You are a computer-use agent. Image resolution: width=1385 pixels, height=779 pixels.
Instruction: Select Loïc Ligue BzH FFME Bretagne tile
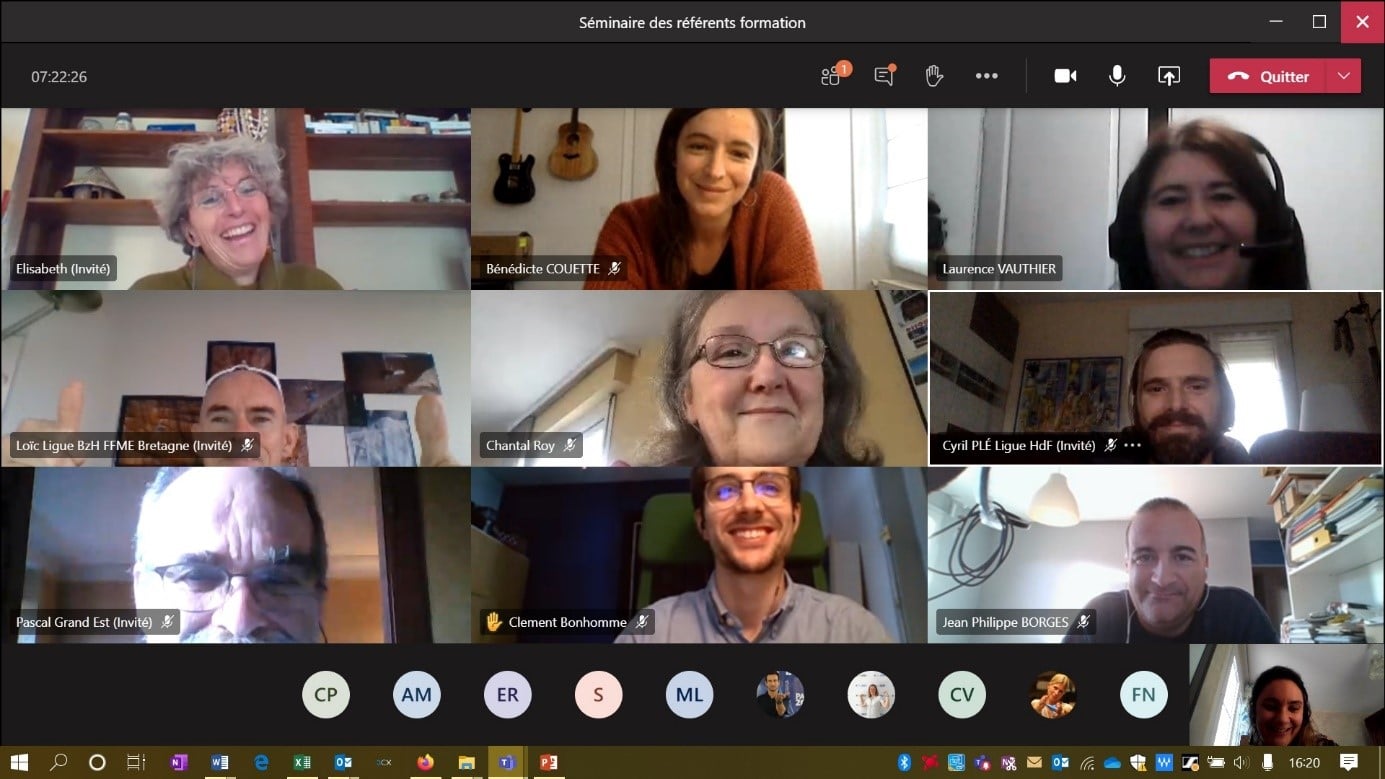[x=236, y=379]
